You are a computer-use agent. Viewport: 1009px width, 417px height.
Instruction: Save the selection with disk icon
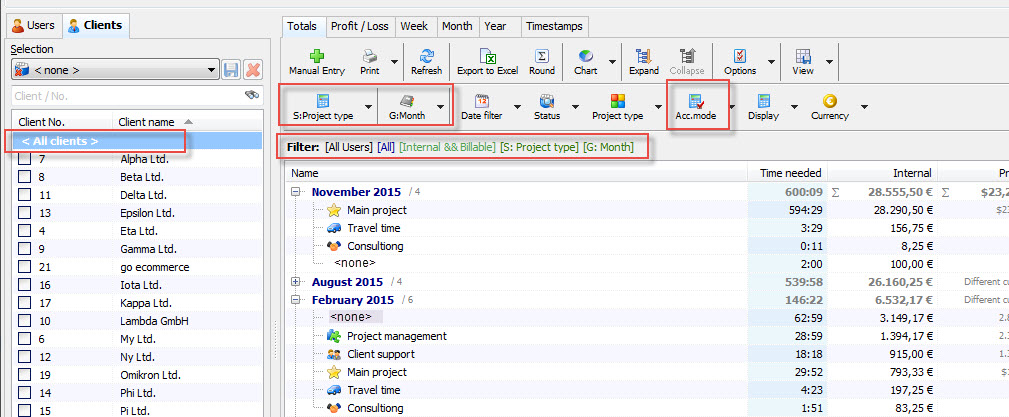231,70
